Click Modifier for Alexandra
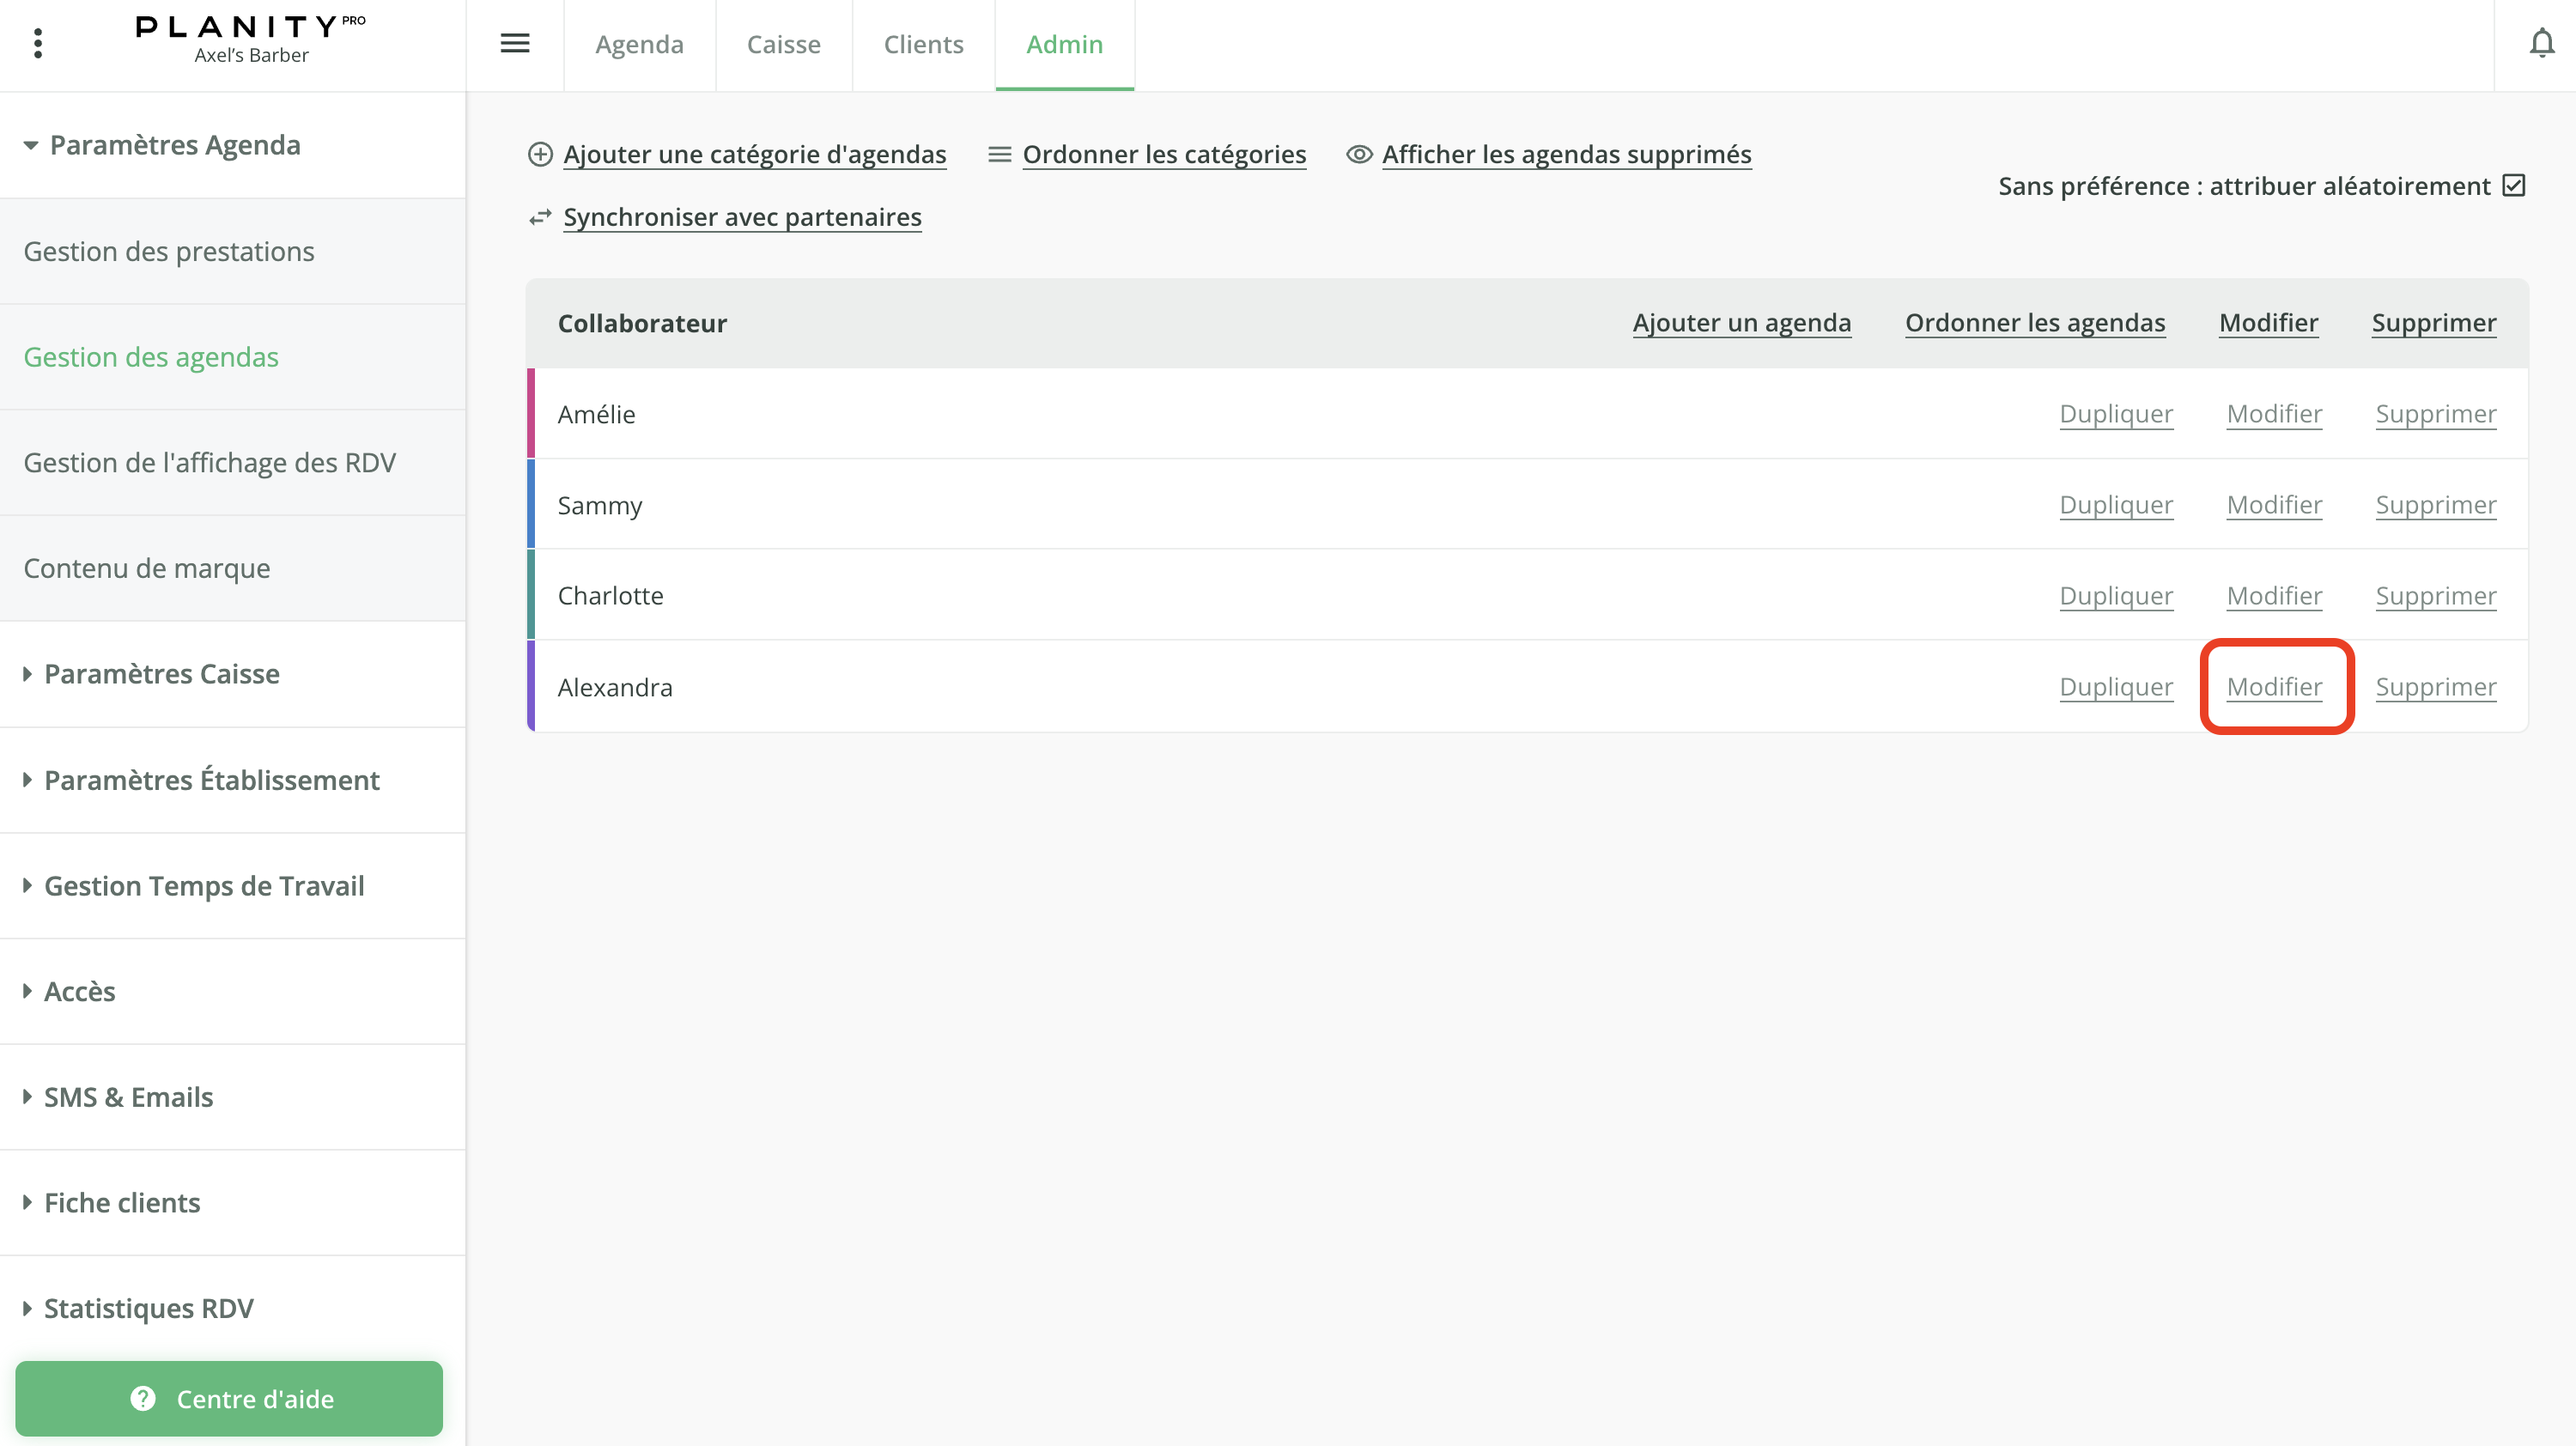 coord(2274,687)
